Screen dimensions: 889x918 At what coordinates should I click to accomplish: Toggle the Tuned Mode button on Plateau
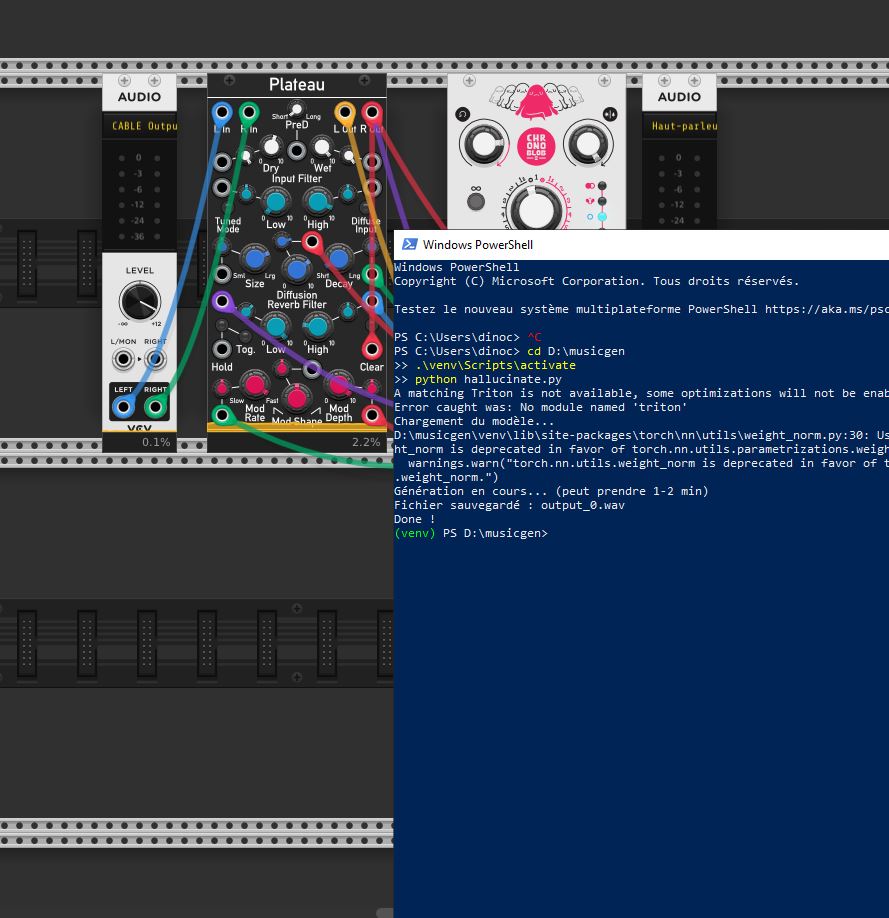click(x=227, y=208)
